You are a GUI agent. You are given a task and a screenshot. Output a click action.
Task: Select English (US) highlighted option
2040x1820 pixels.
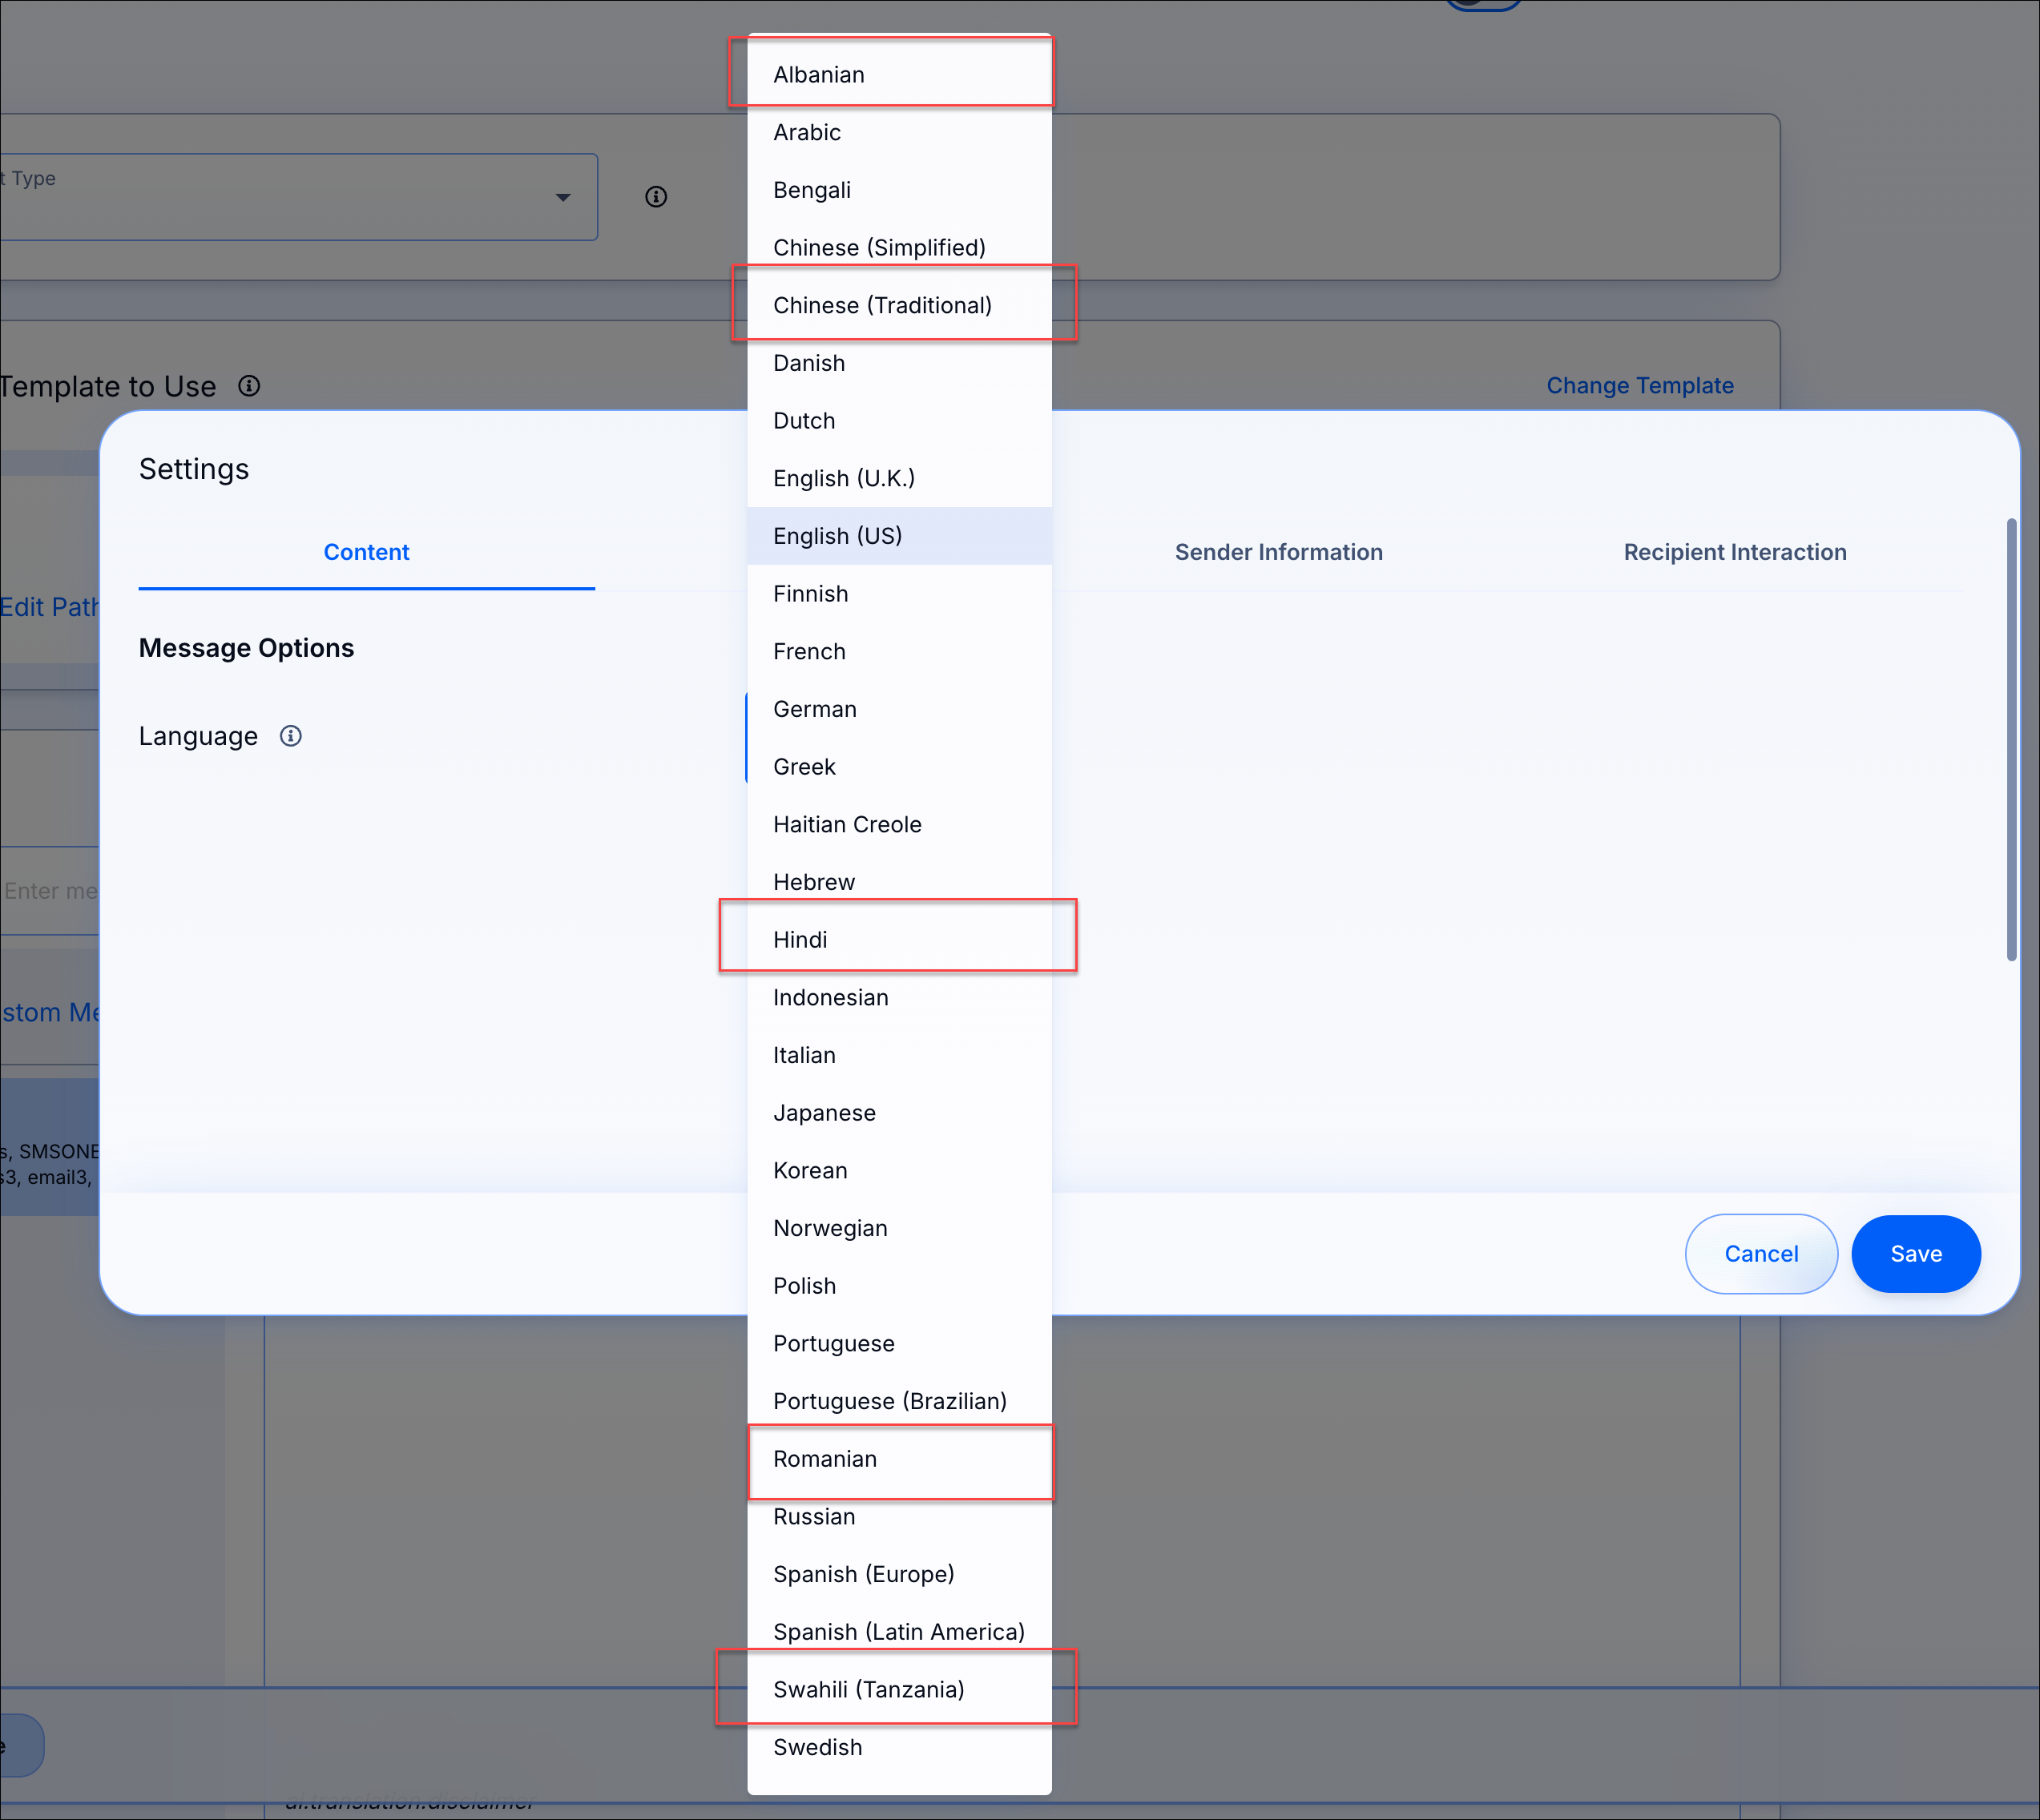[x=838, y=536]
